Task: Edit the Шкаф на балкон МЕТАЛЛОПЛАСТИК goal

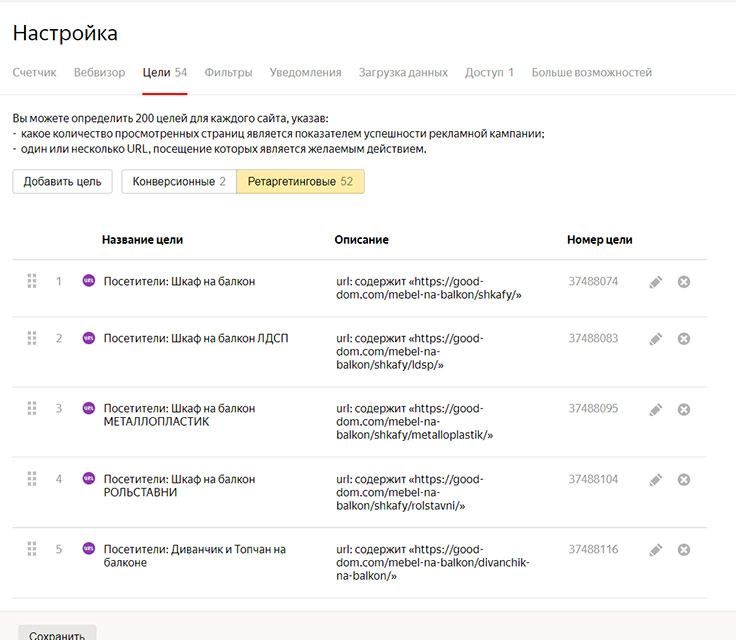Action: coord(655,409)
